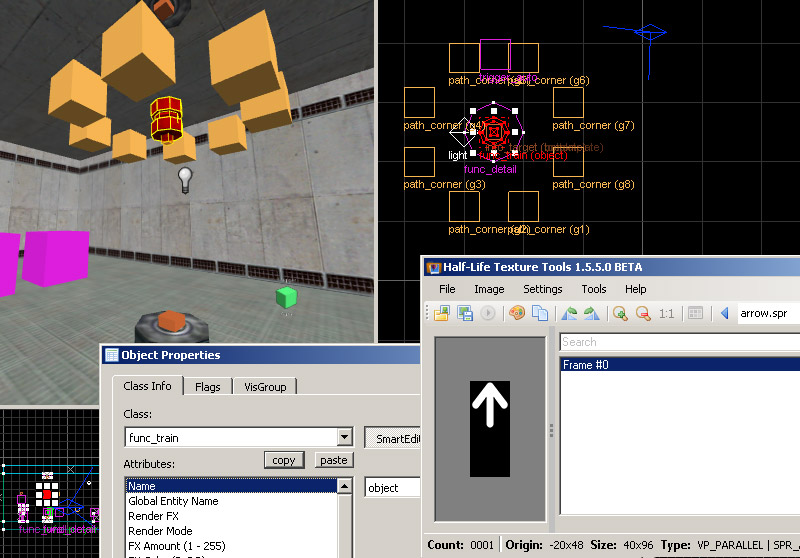
Task: Click the object name value field
Action: [x=393, y=488]
